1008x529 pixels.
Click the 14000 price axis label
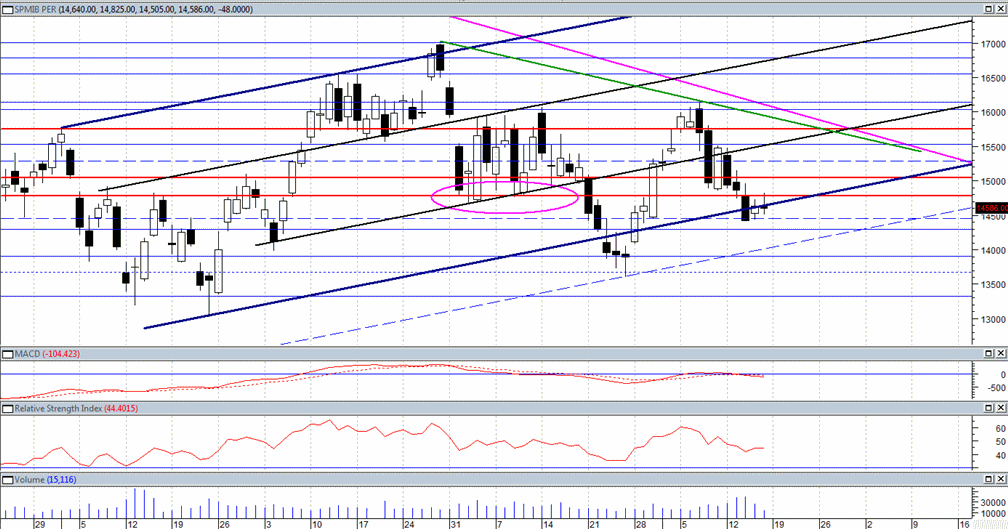point(994,251)
